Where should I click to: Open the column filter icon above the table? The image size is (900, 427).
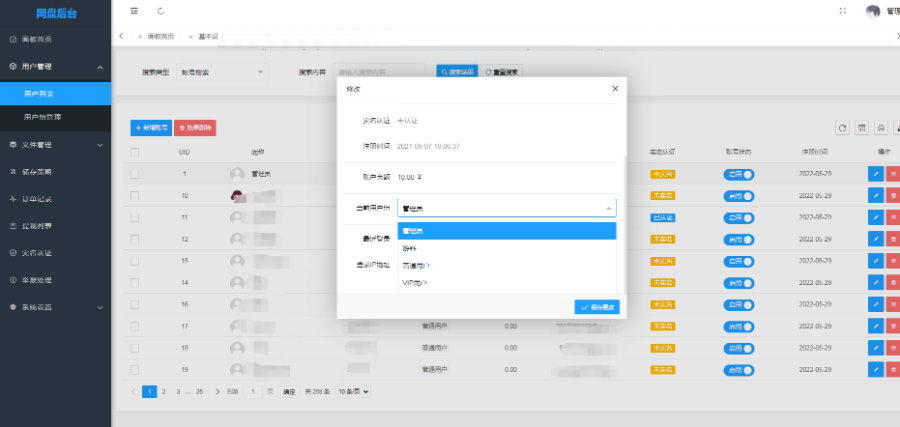click(x=862, y=128)
